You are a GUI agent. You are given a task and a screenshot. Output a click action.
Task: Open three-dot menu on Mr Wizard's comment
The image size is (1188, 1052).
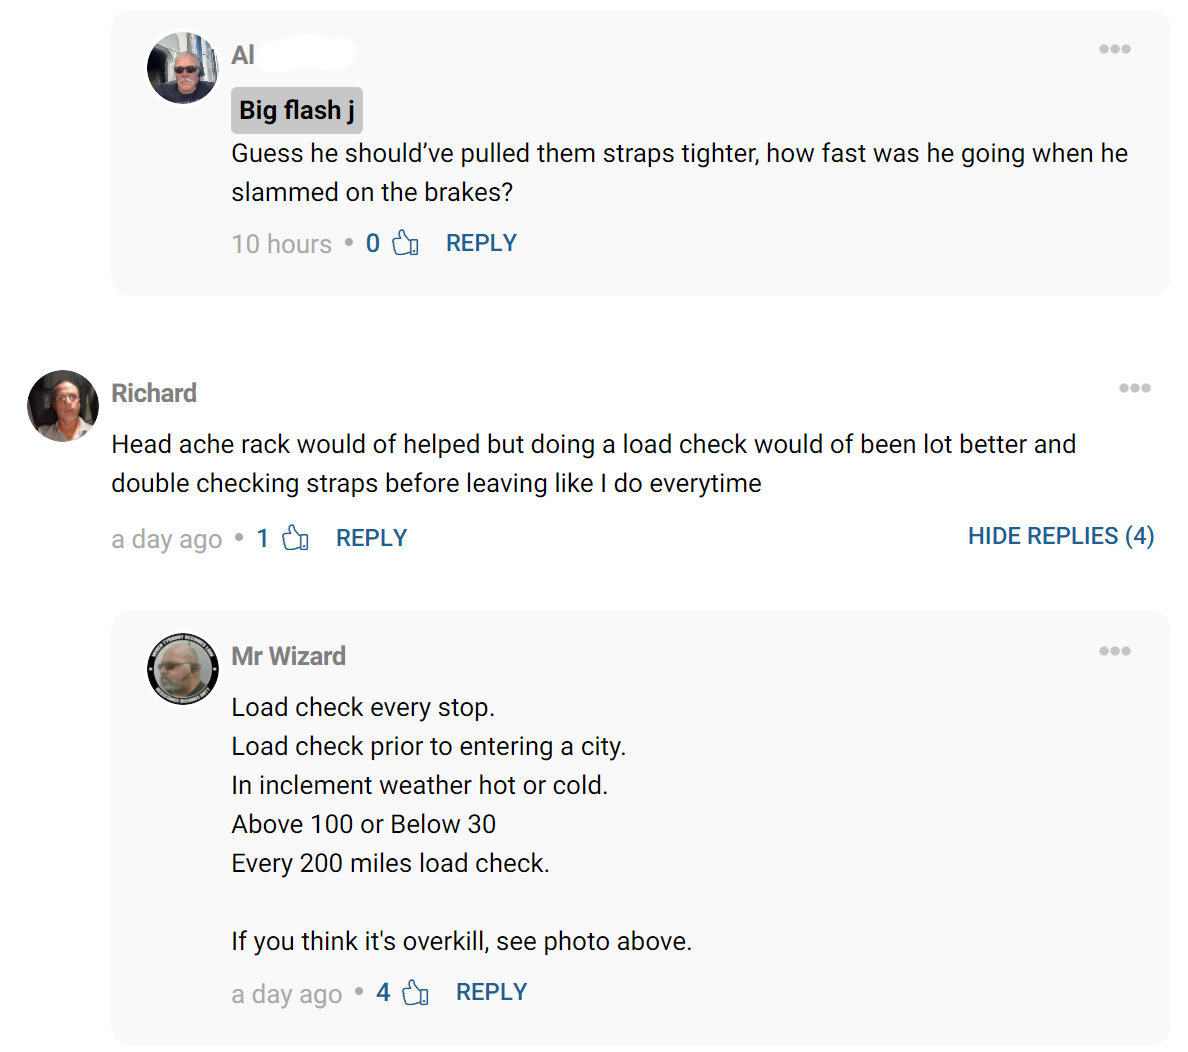[x=1114, y=651]
